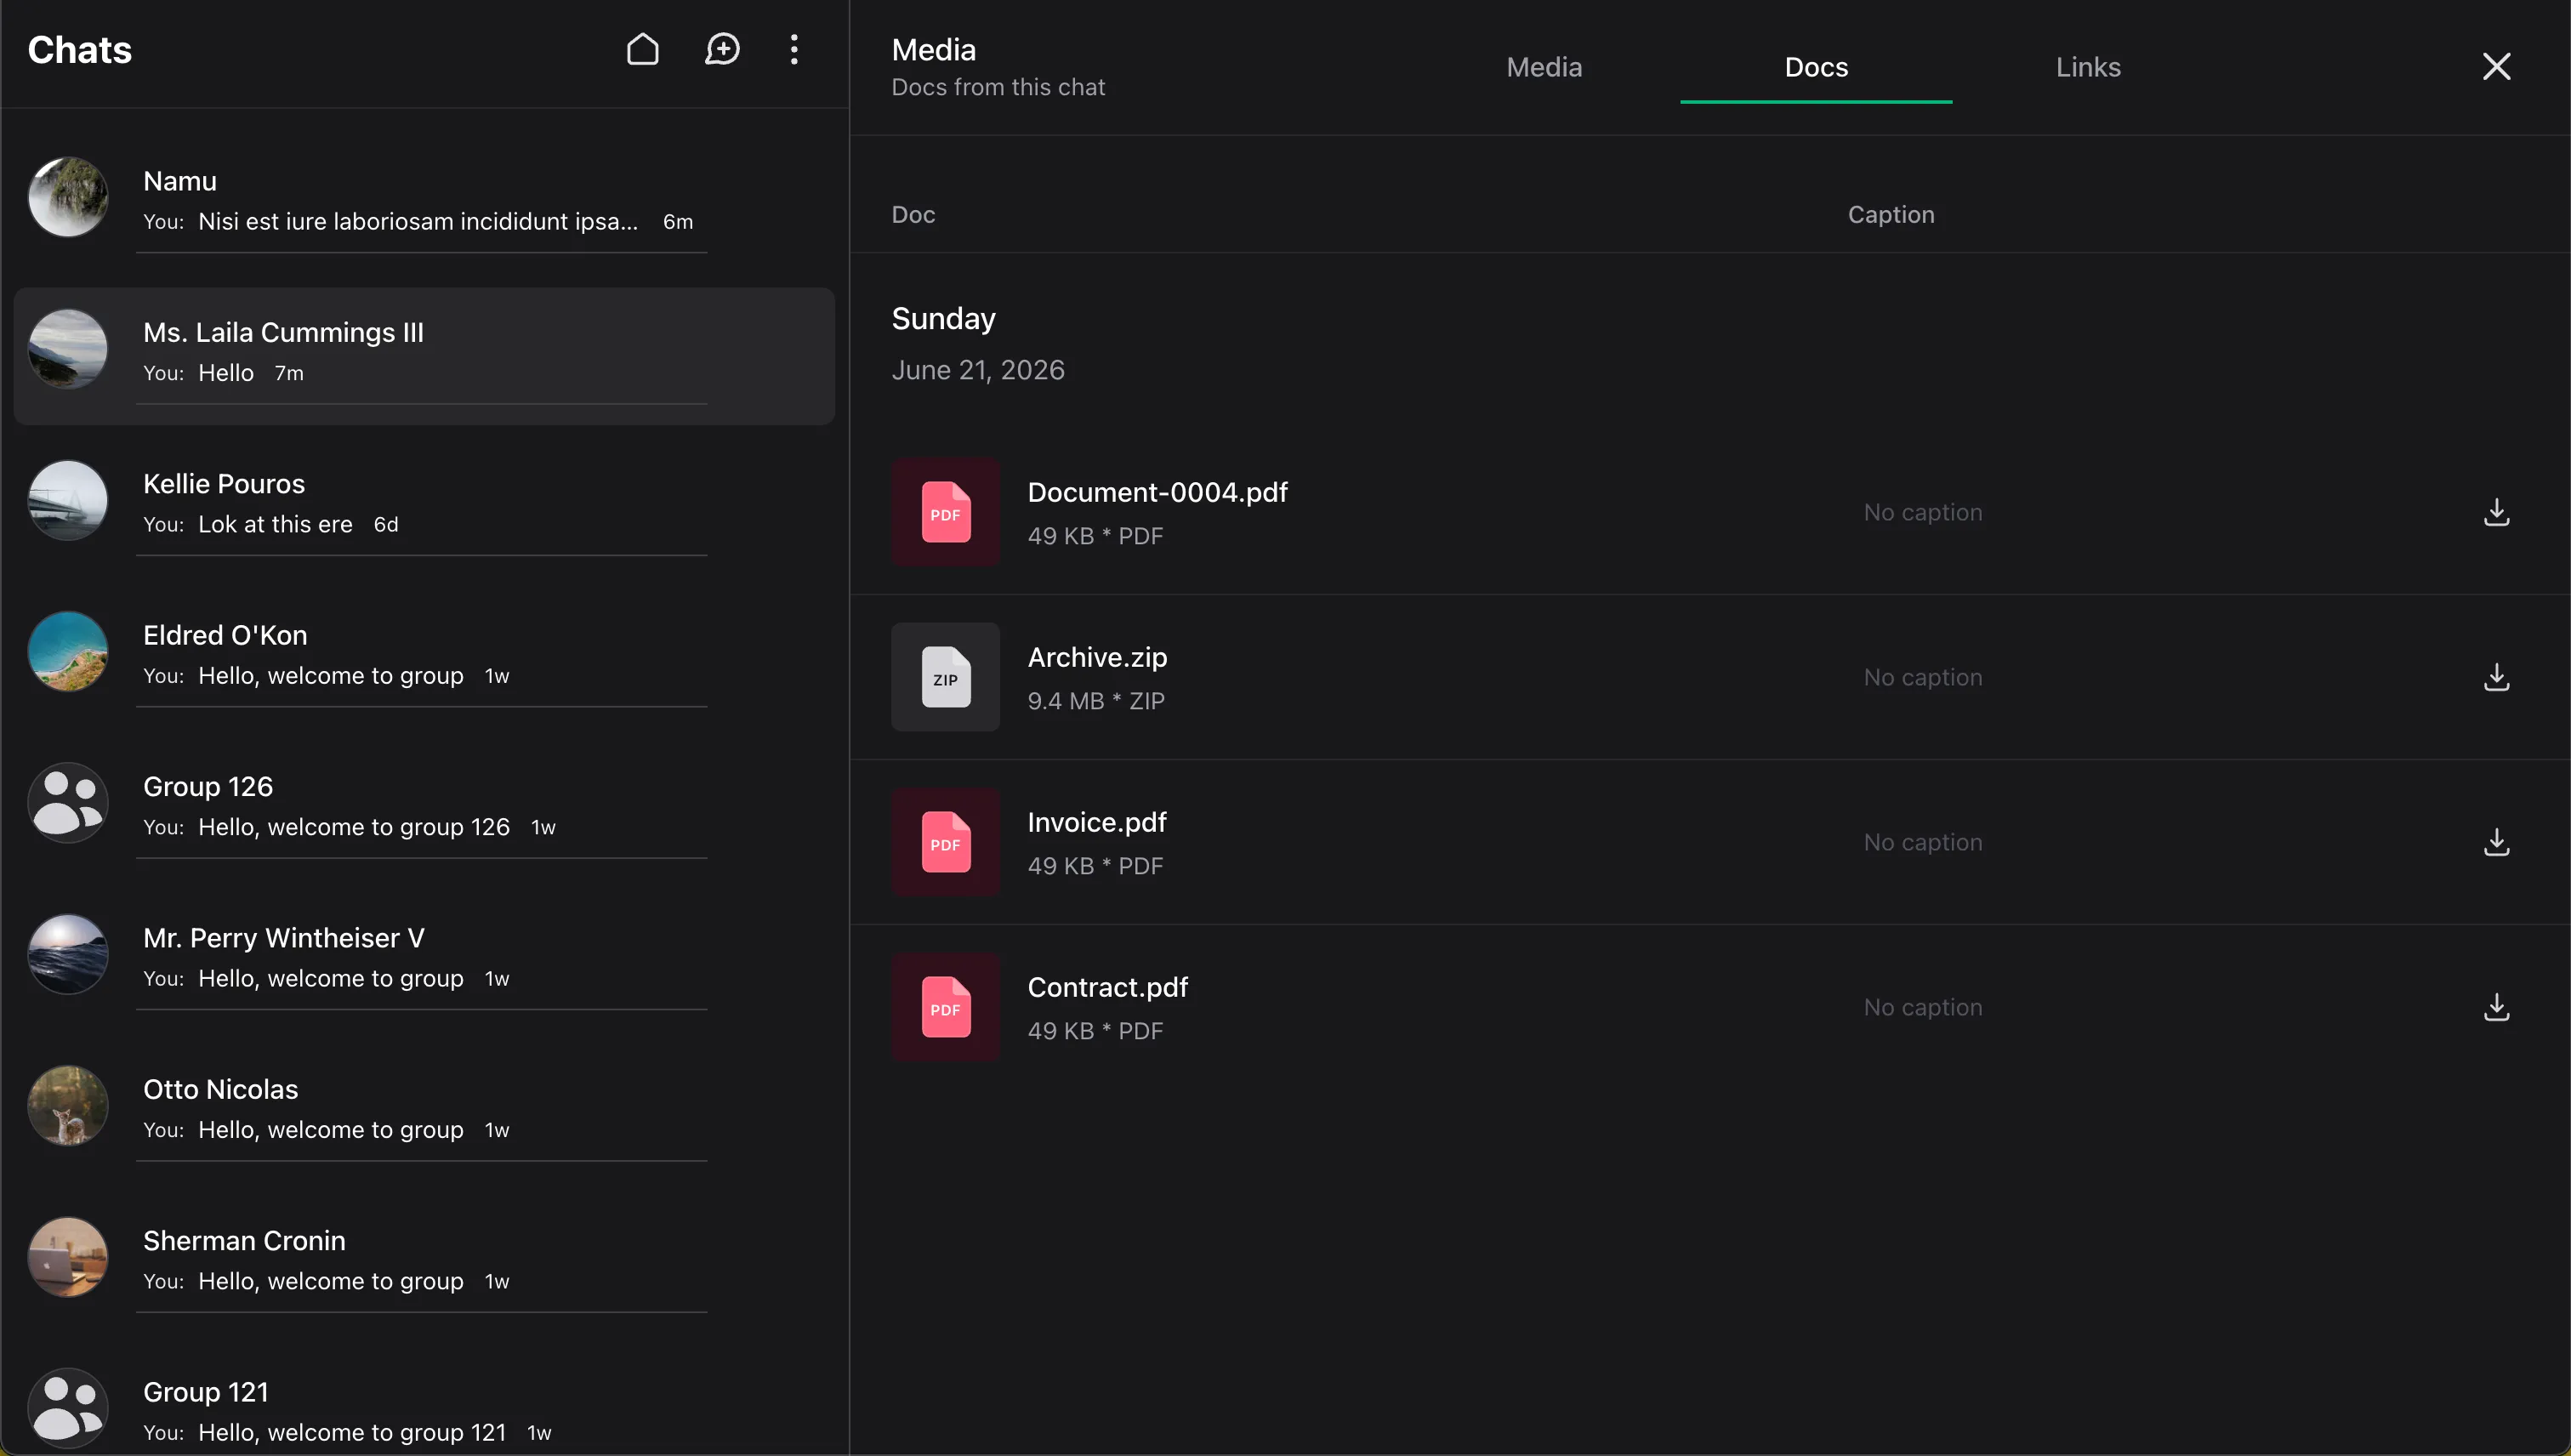The height and width of the screenshot is (1456, 2571).
Task: Click Eldred O'Kon profile picture
Action: coord(68,652)
